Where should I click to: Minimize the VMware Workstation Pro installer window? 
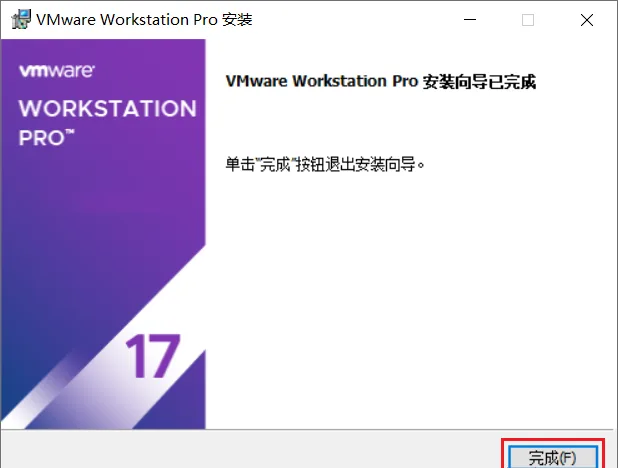pyautogui.click(x=470, y=20)
